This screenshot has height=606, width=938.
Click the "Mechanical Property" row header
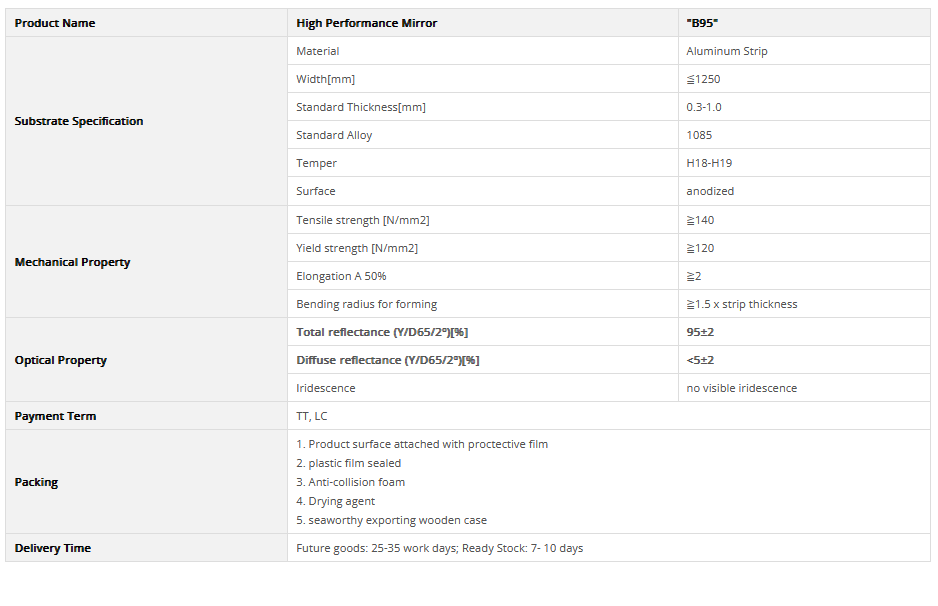(x=72, y=262)
